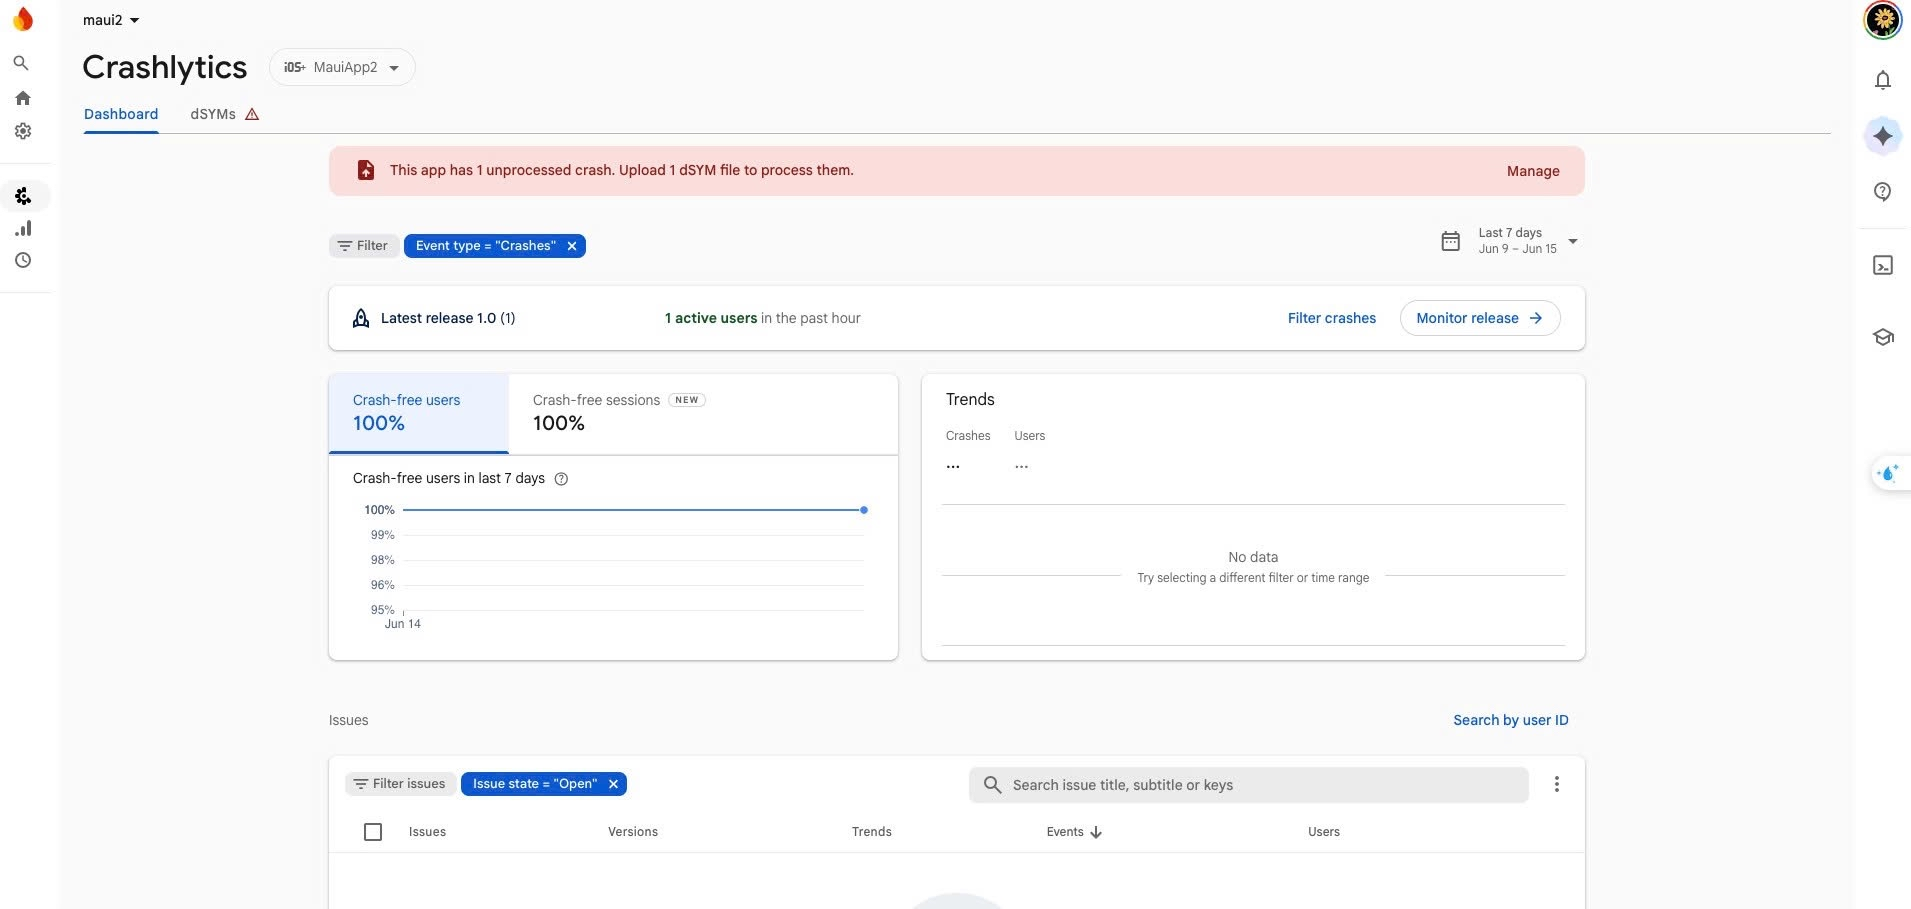Open project settings gear icon
This screenshot has width=1911, height=909.
pos(23,131)
